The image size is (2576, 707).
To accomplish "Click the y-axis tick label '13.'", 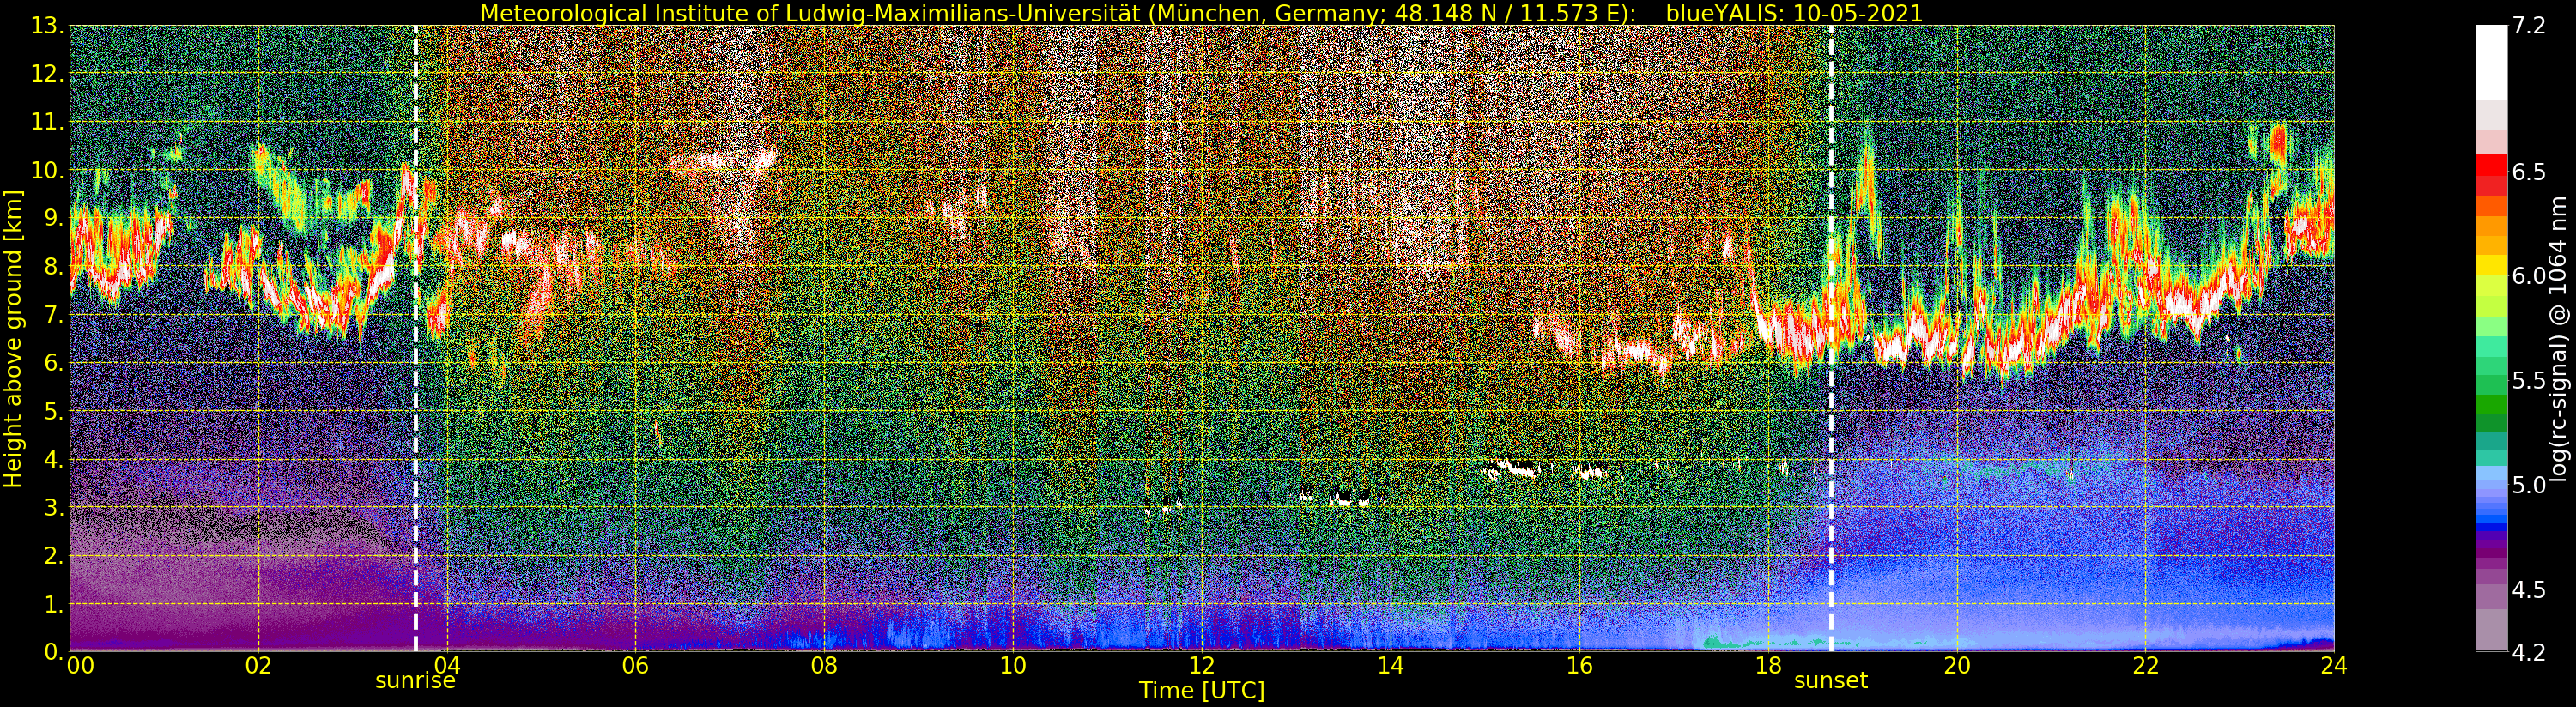I will 47,26.
